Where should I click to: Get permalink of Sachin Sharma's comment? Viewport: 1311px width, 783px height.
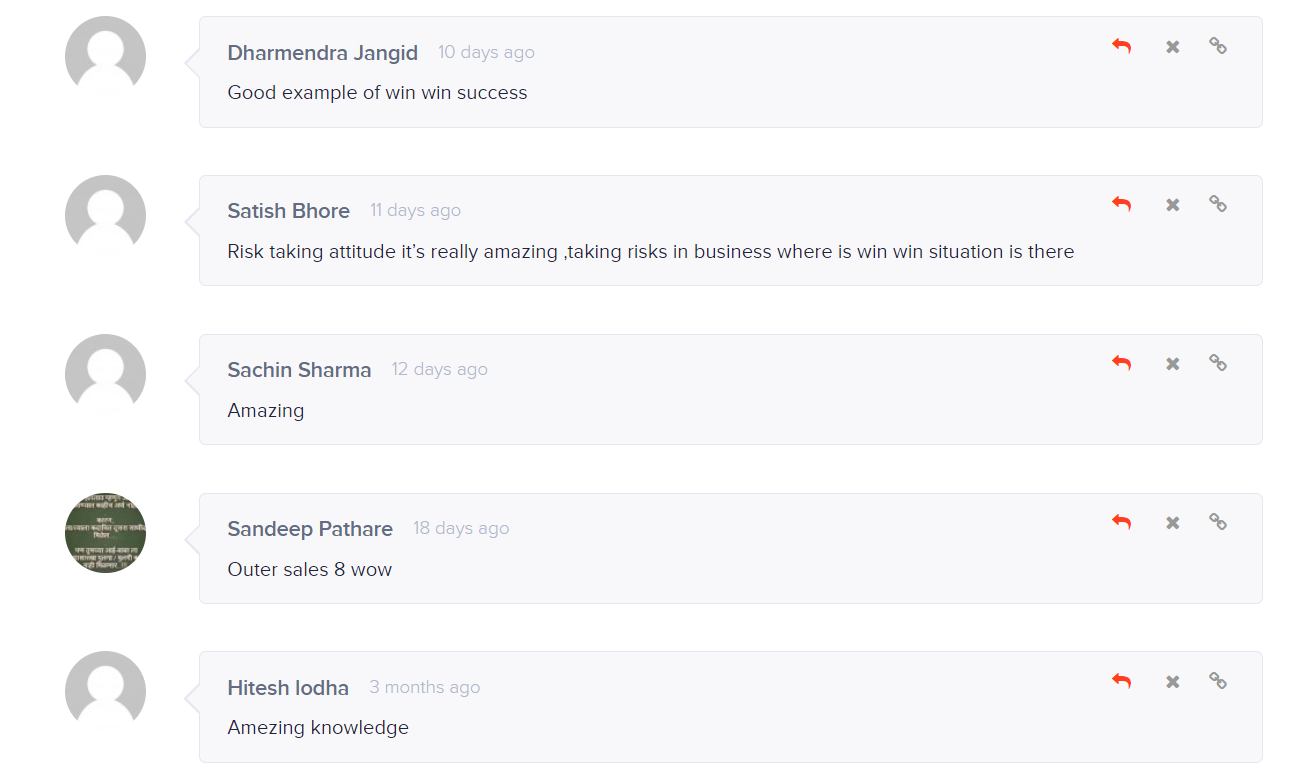click(1218, 363)
